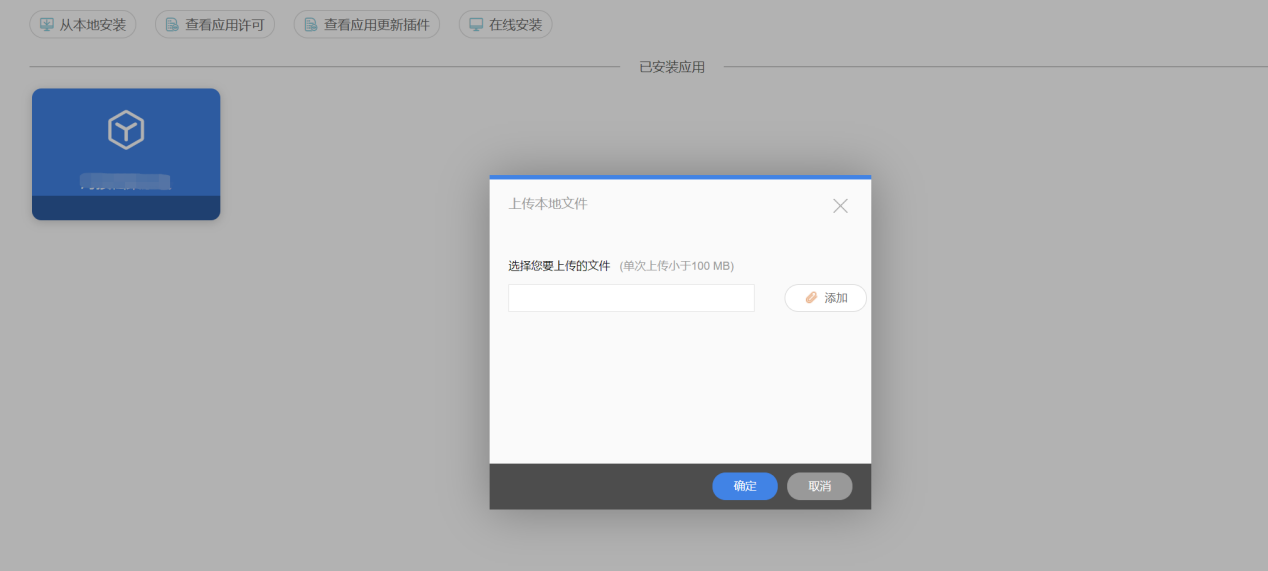Click the document icon beside 查看应用许可
This screenshot has height=571, width=1268.
click(172, 25)
